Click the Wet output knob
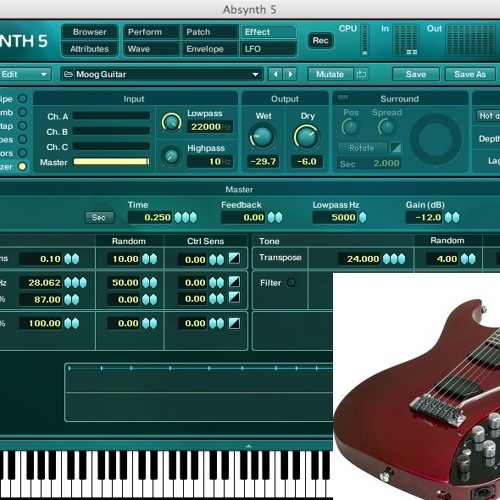 coord(263,137)
